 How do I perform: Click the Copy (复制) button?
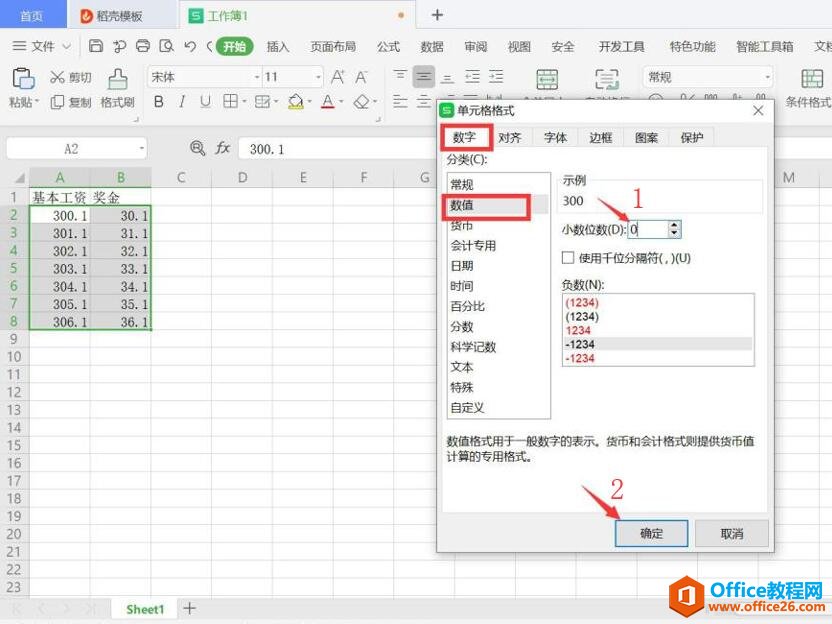coord(71,102)
